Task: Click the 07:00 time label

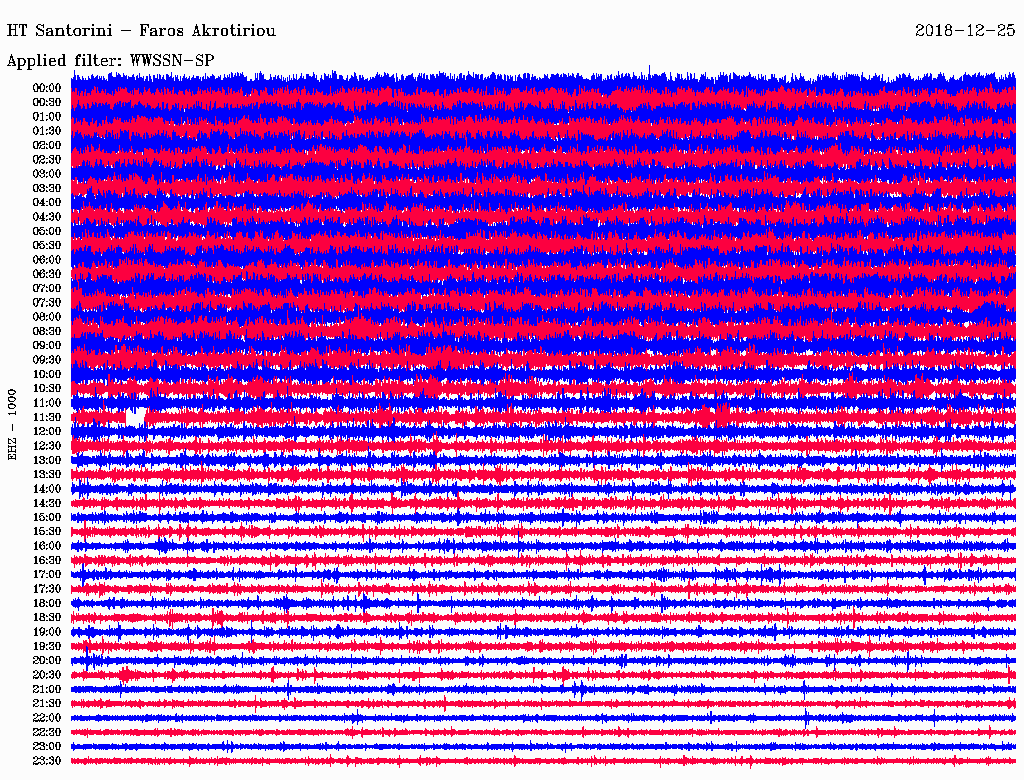Action: (x=47, y=289)
